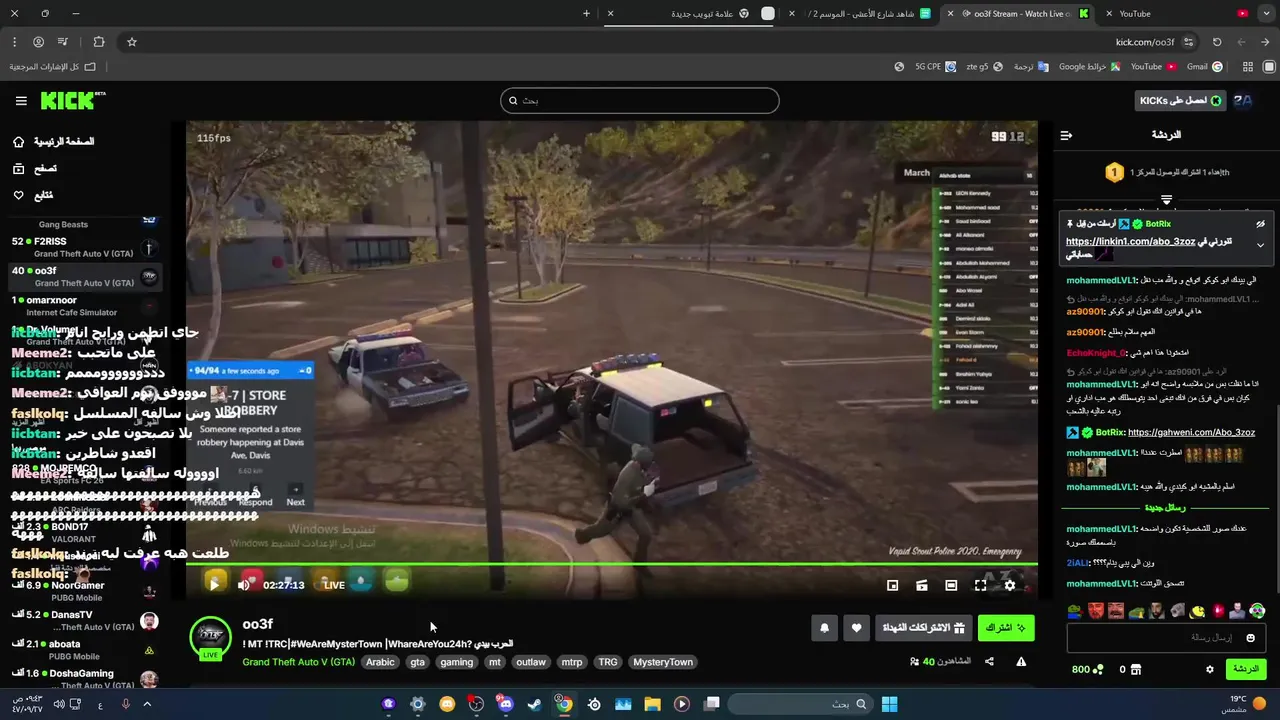The height and width of the screenshot is (720, 1280).
Task: Report the stream via warning icon
Action: tap(1021, 662)
